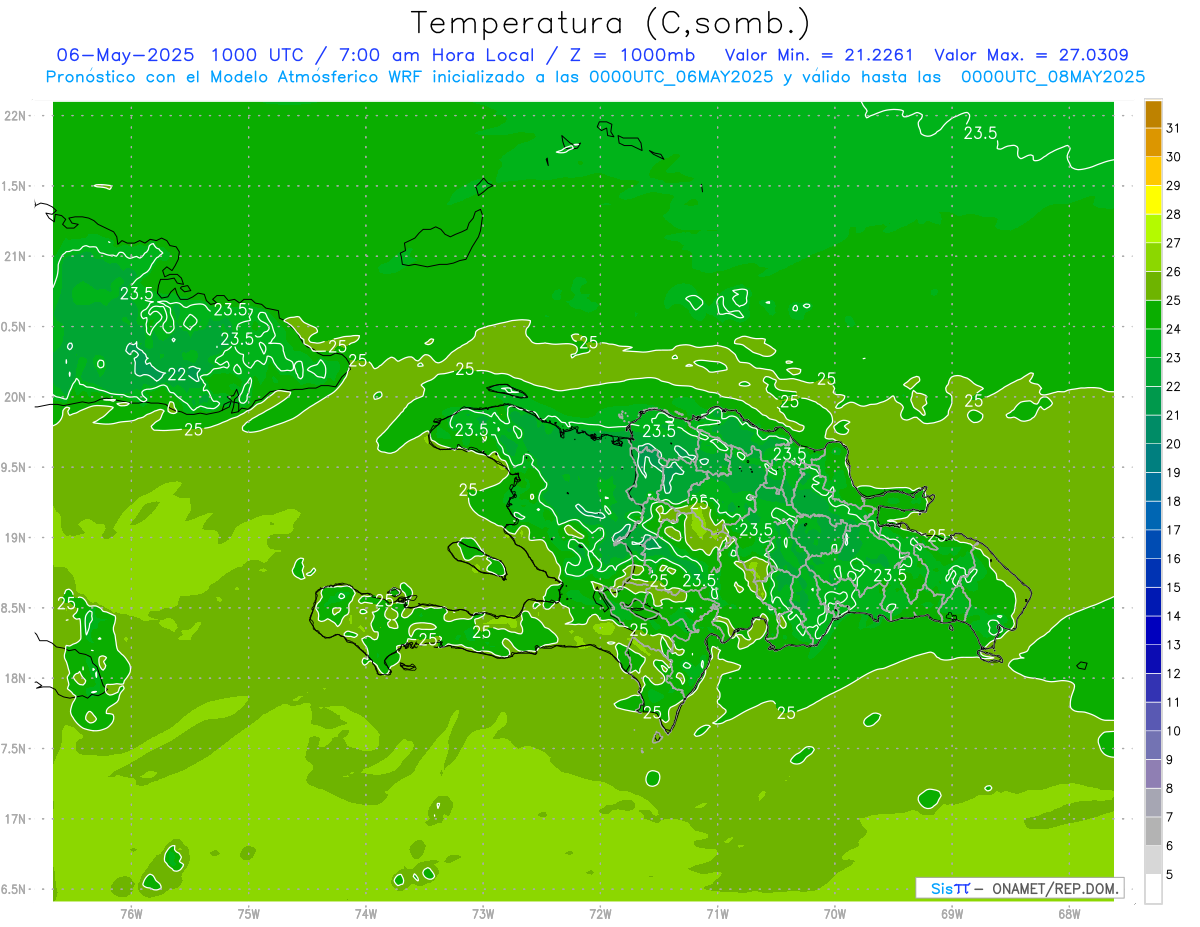The image size is (1200, 927).
Task: Click the "20" color bar label
Action: click(1174, 444)
